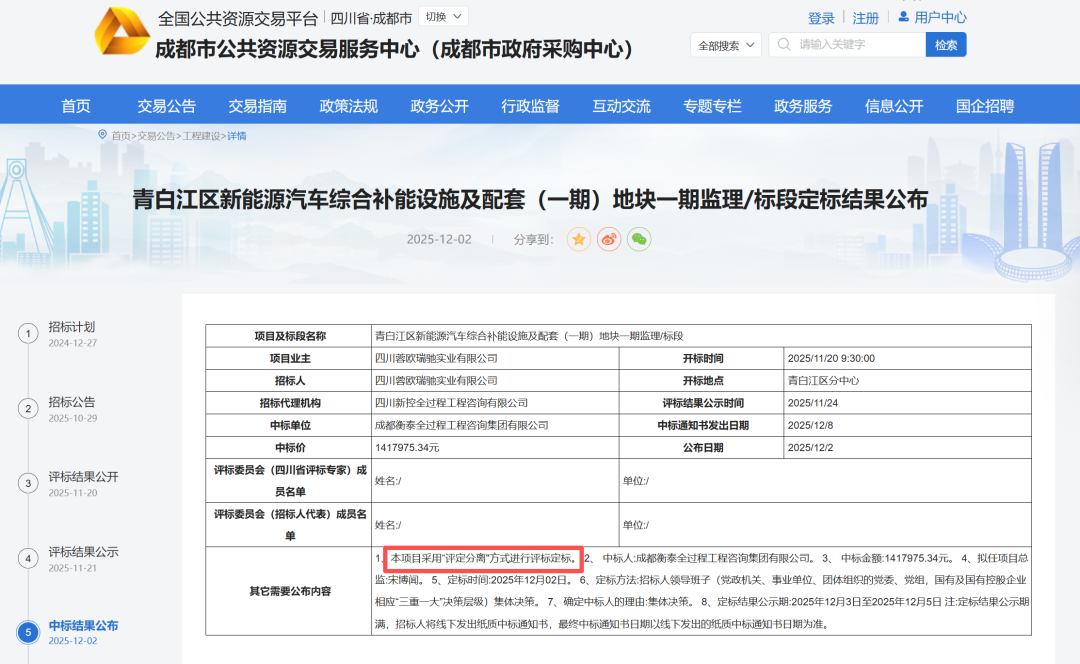Click the user center person icon
1080x664 pixels.
tap(903, 17)
